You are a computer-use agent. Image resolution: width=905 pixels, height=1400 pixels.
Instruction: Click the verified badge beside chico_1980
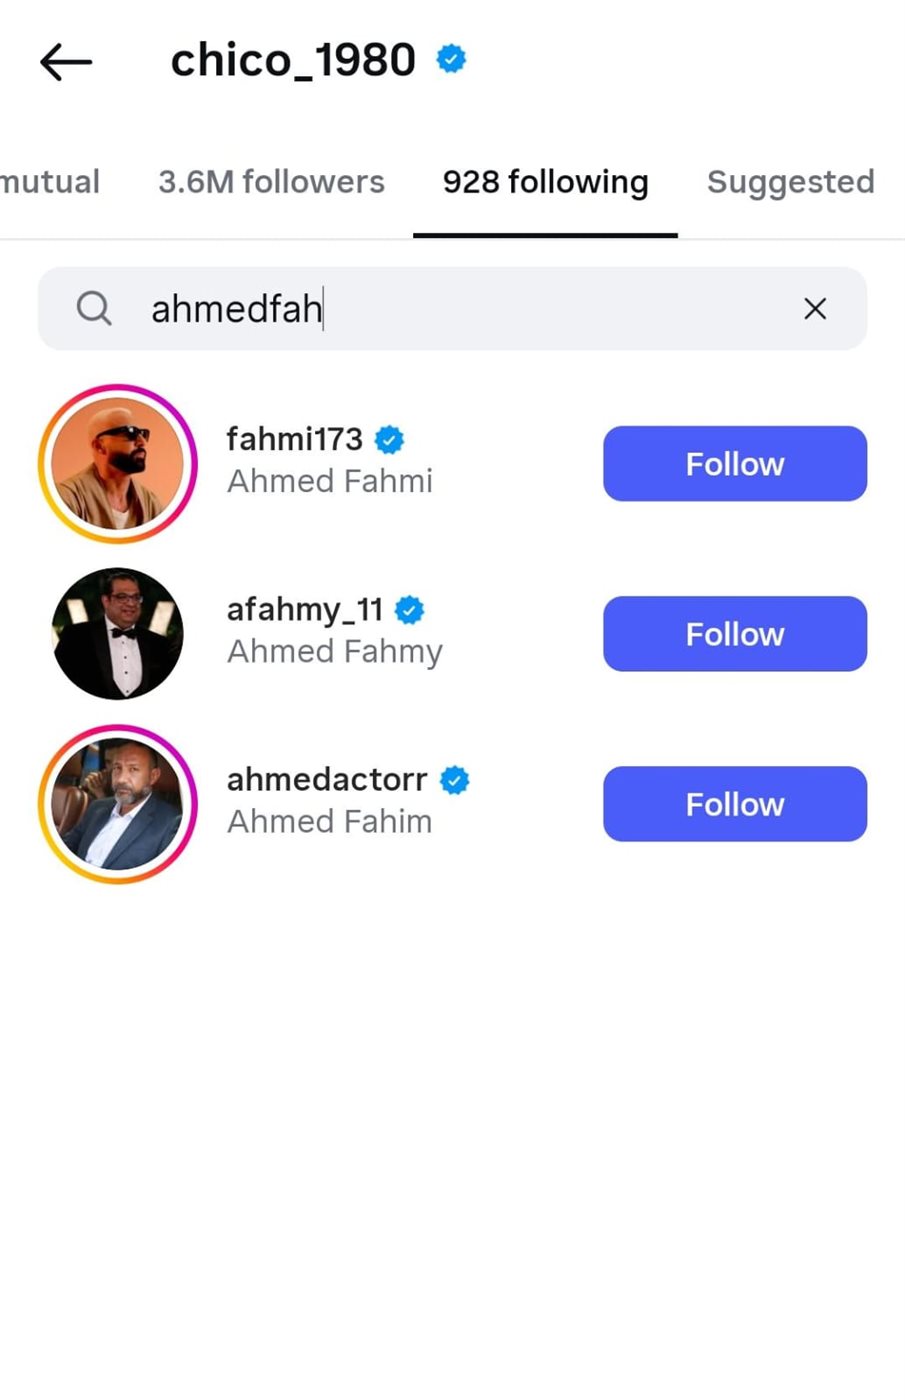tap(451, 59)
